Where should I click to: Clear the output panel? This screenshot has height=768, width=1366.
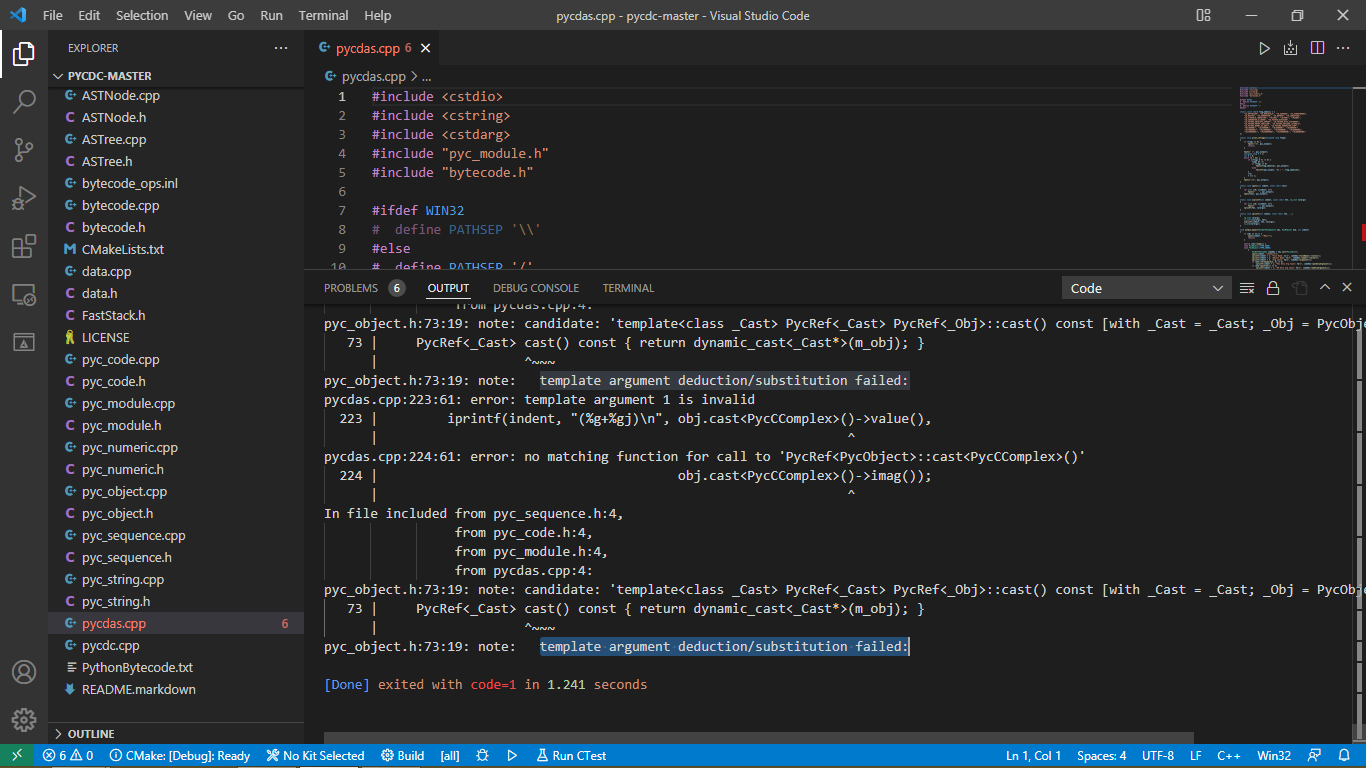1247,288
